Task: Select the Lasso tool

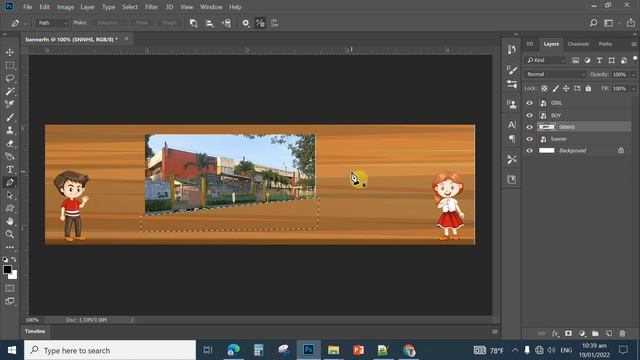Action: click(10, 78)
